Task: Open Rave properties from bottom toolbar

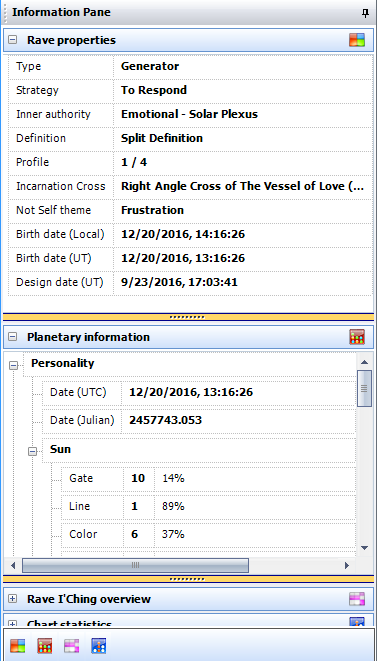Action: click(x=18, y=646)
